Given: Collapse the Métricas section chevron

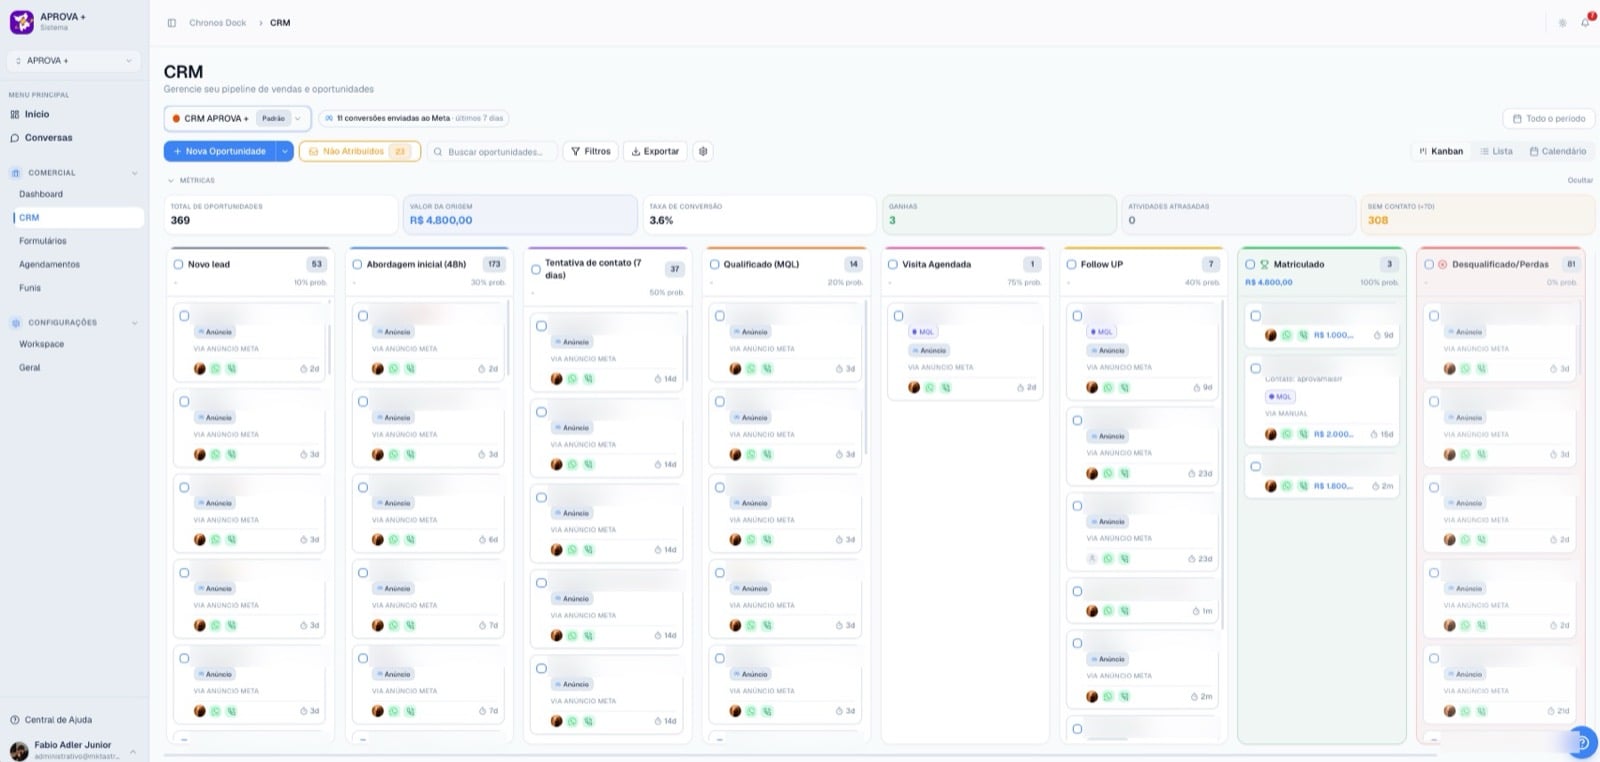Looking at the screenshot, I should [171, 181].
